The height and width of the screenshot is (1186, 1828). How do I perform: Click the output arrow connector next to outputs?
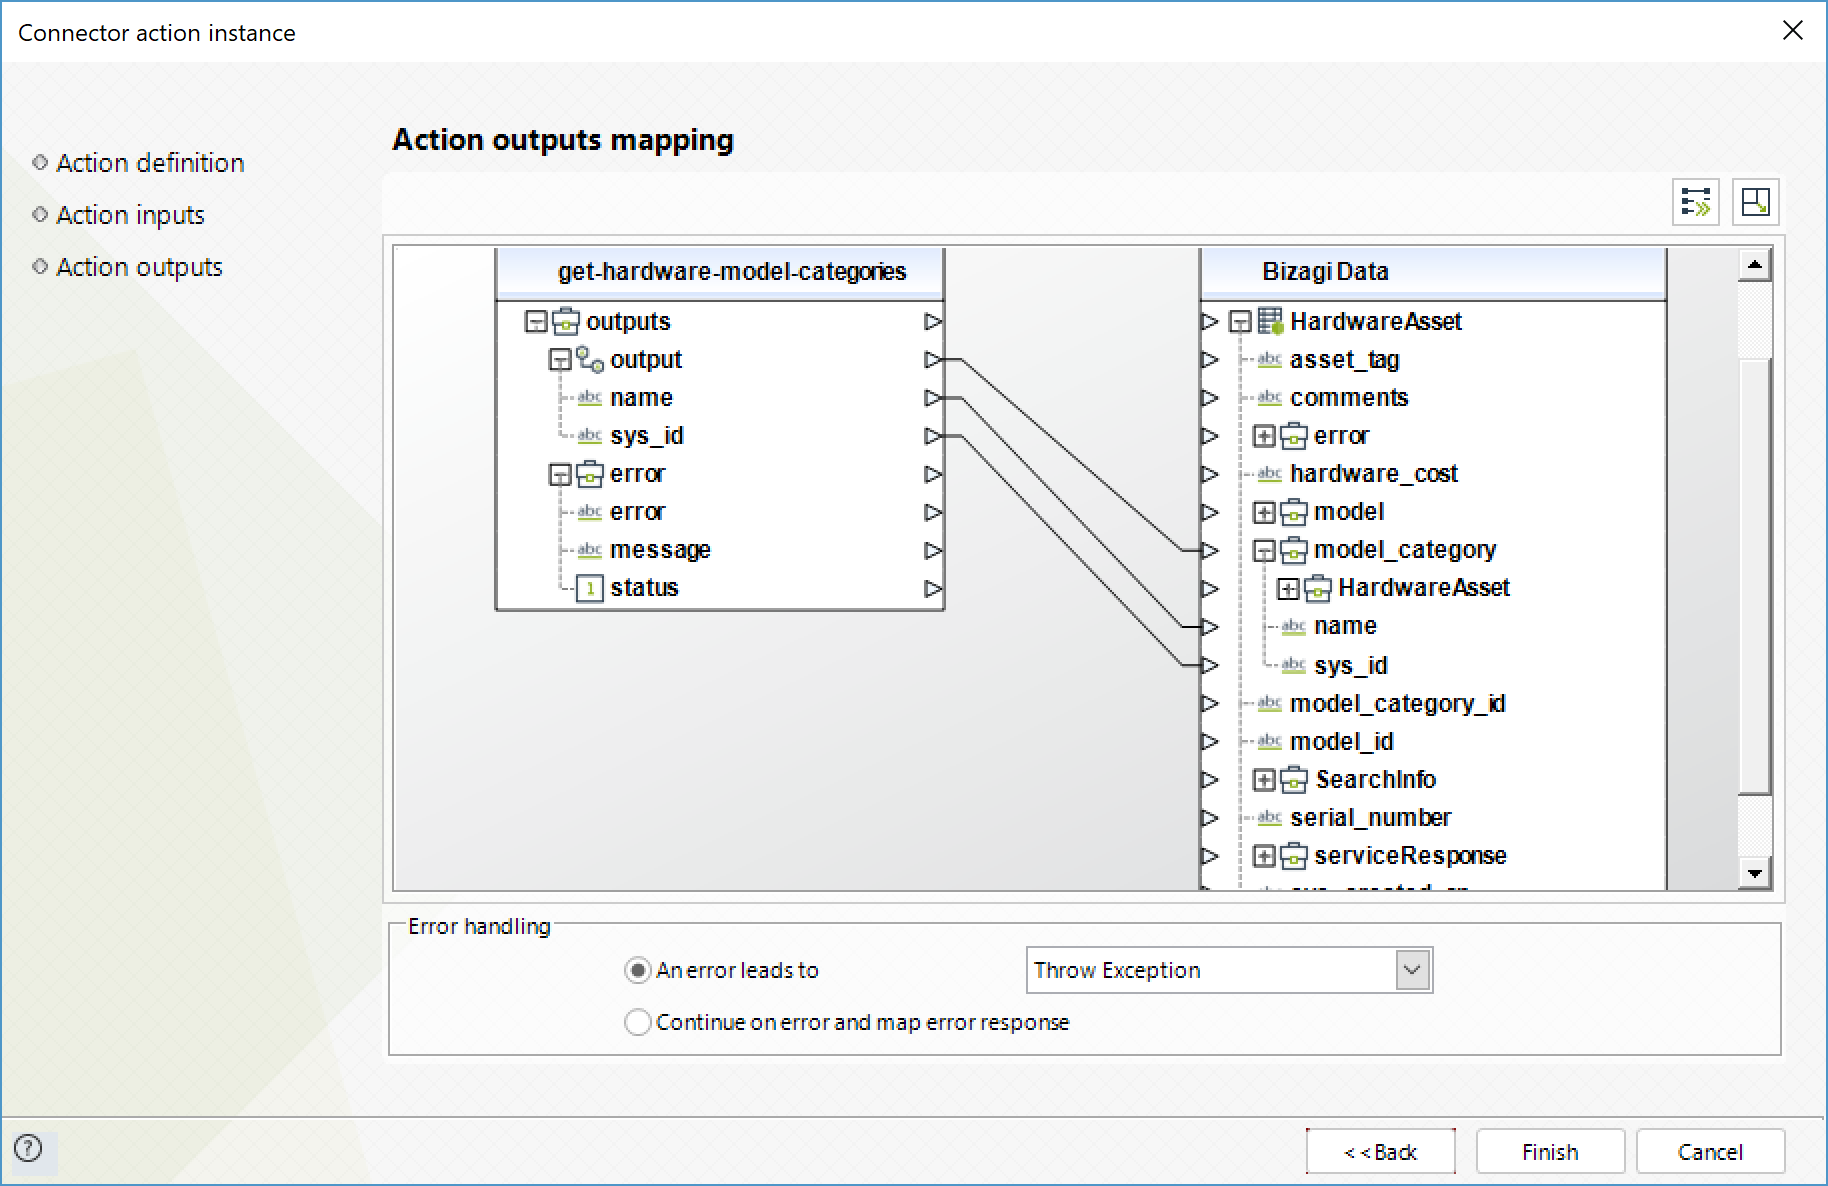(933, 321)
